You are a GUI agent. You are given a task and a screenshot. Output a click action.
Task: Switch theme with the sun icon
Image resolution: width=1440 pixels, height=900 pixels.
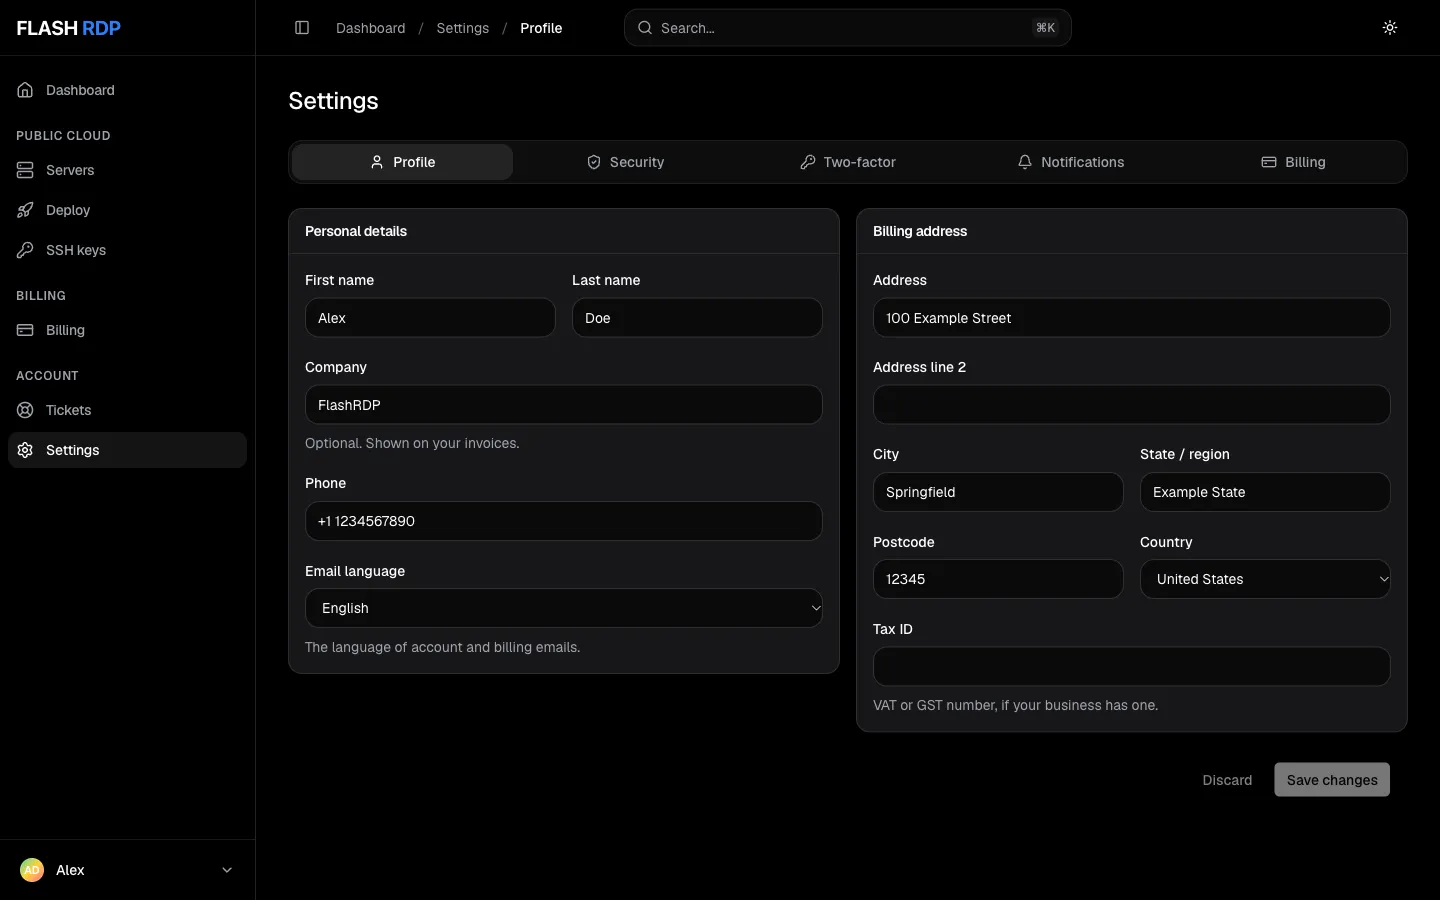(1390, 28)
